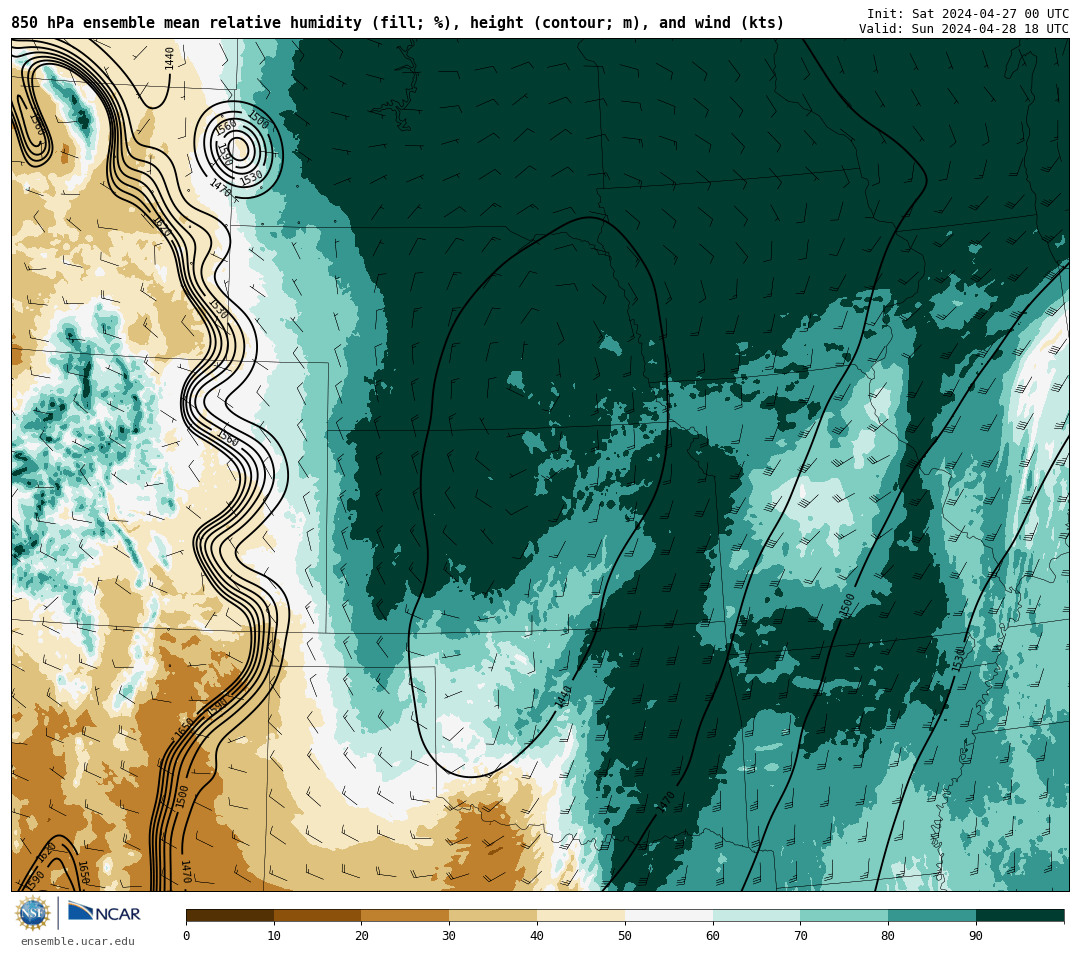Click the 0–10 darkest brown colorbar segment
The width and height of the screenshot is (1080, 954).
(x=230, y=915)
